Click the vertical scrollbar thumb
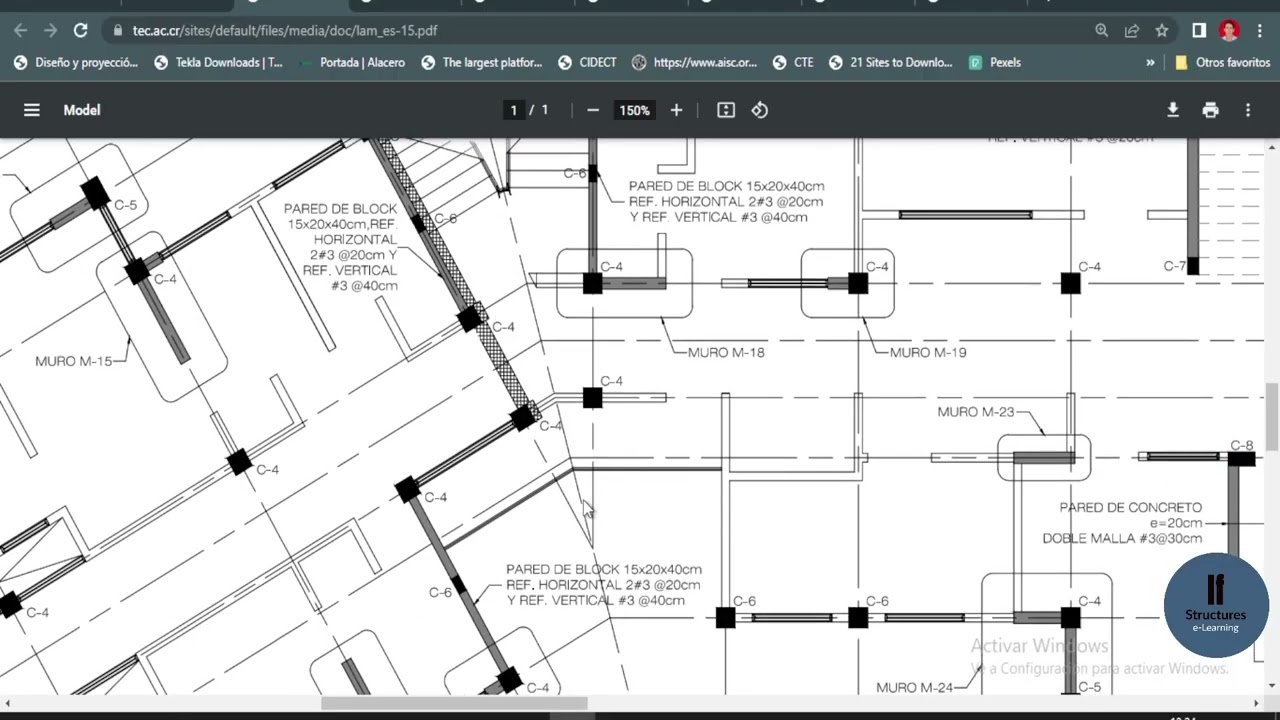The height and width of the screenshot is (720, 1280). [x=1272, y=415]
